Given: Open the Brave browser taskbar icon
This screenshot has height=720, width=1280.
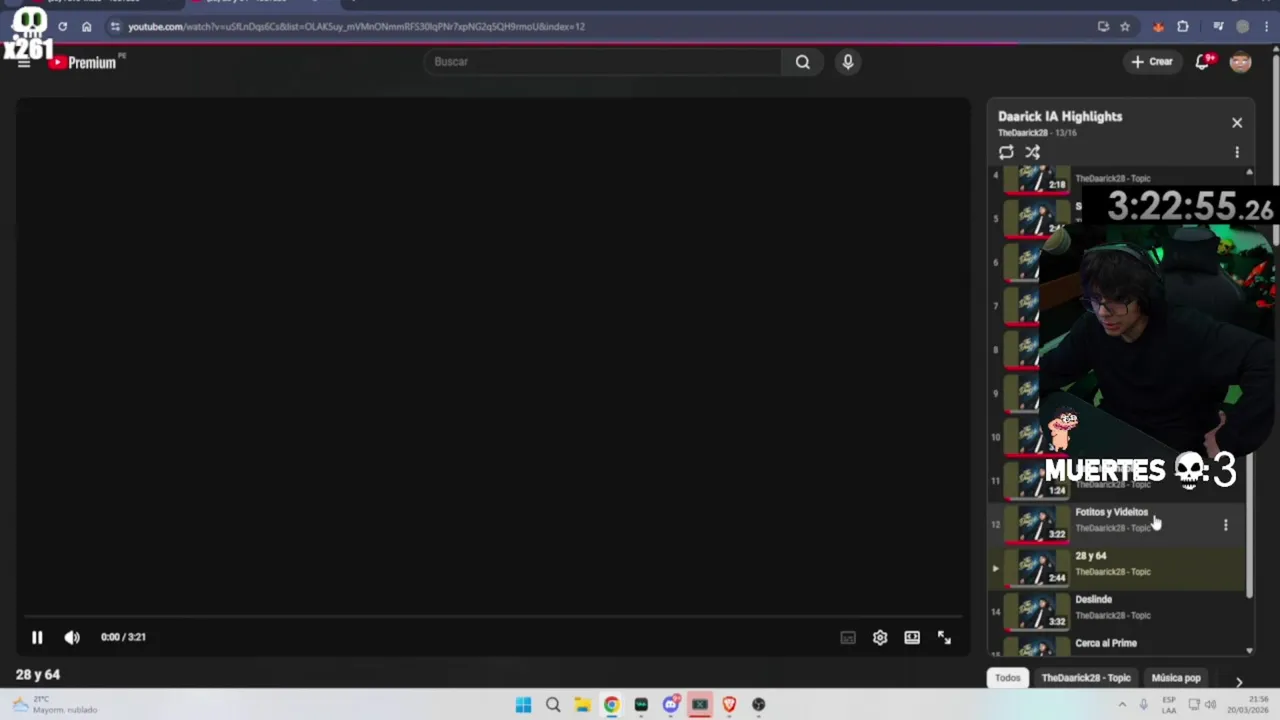Looking at the screenshot, I should pos(729,705).
